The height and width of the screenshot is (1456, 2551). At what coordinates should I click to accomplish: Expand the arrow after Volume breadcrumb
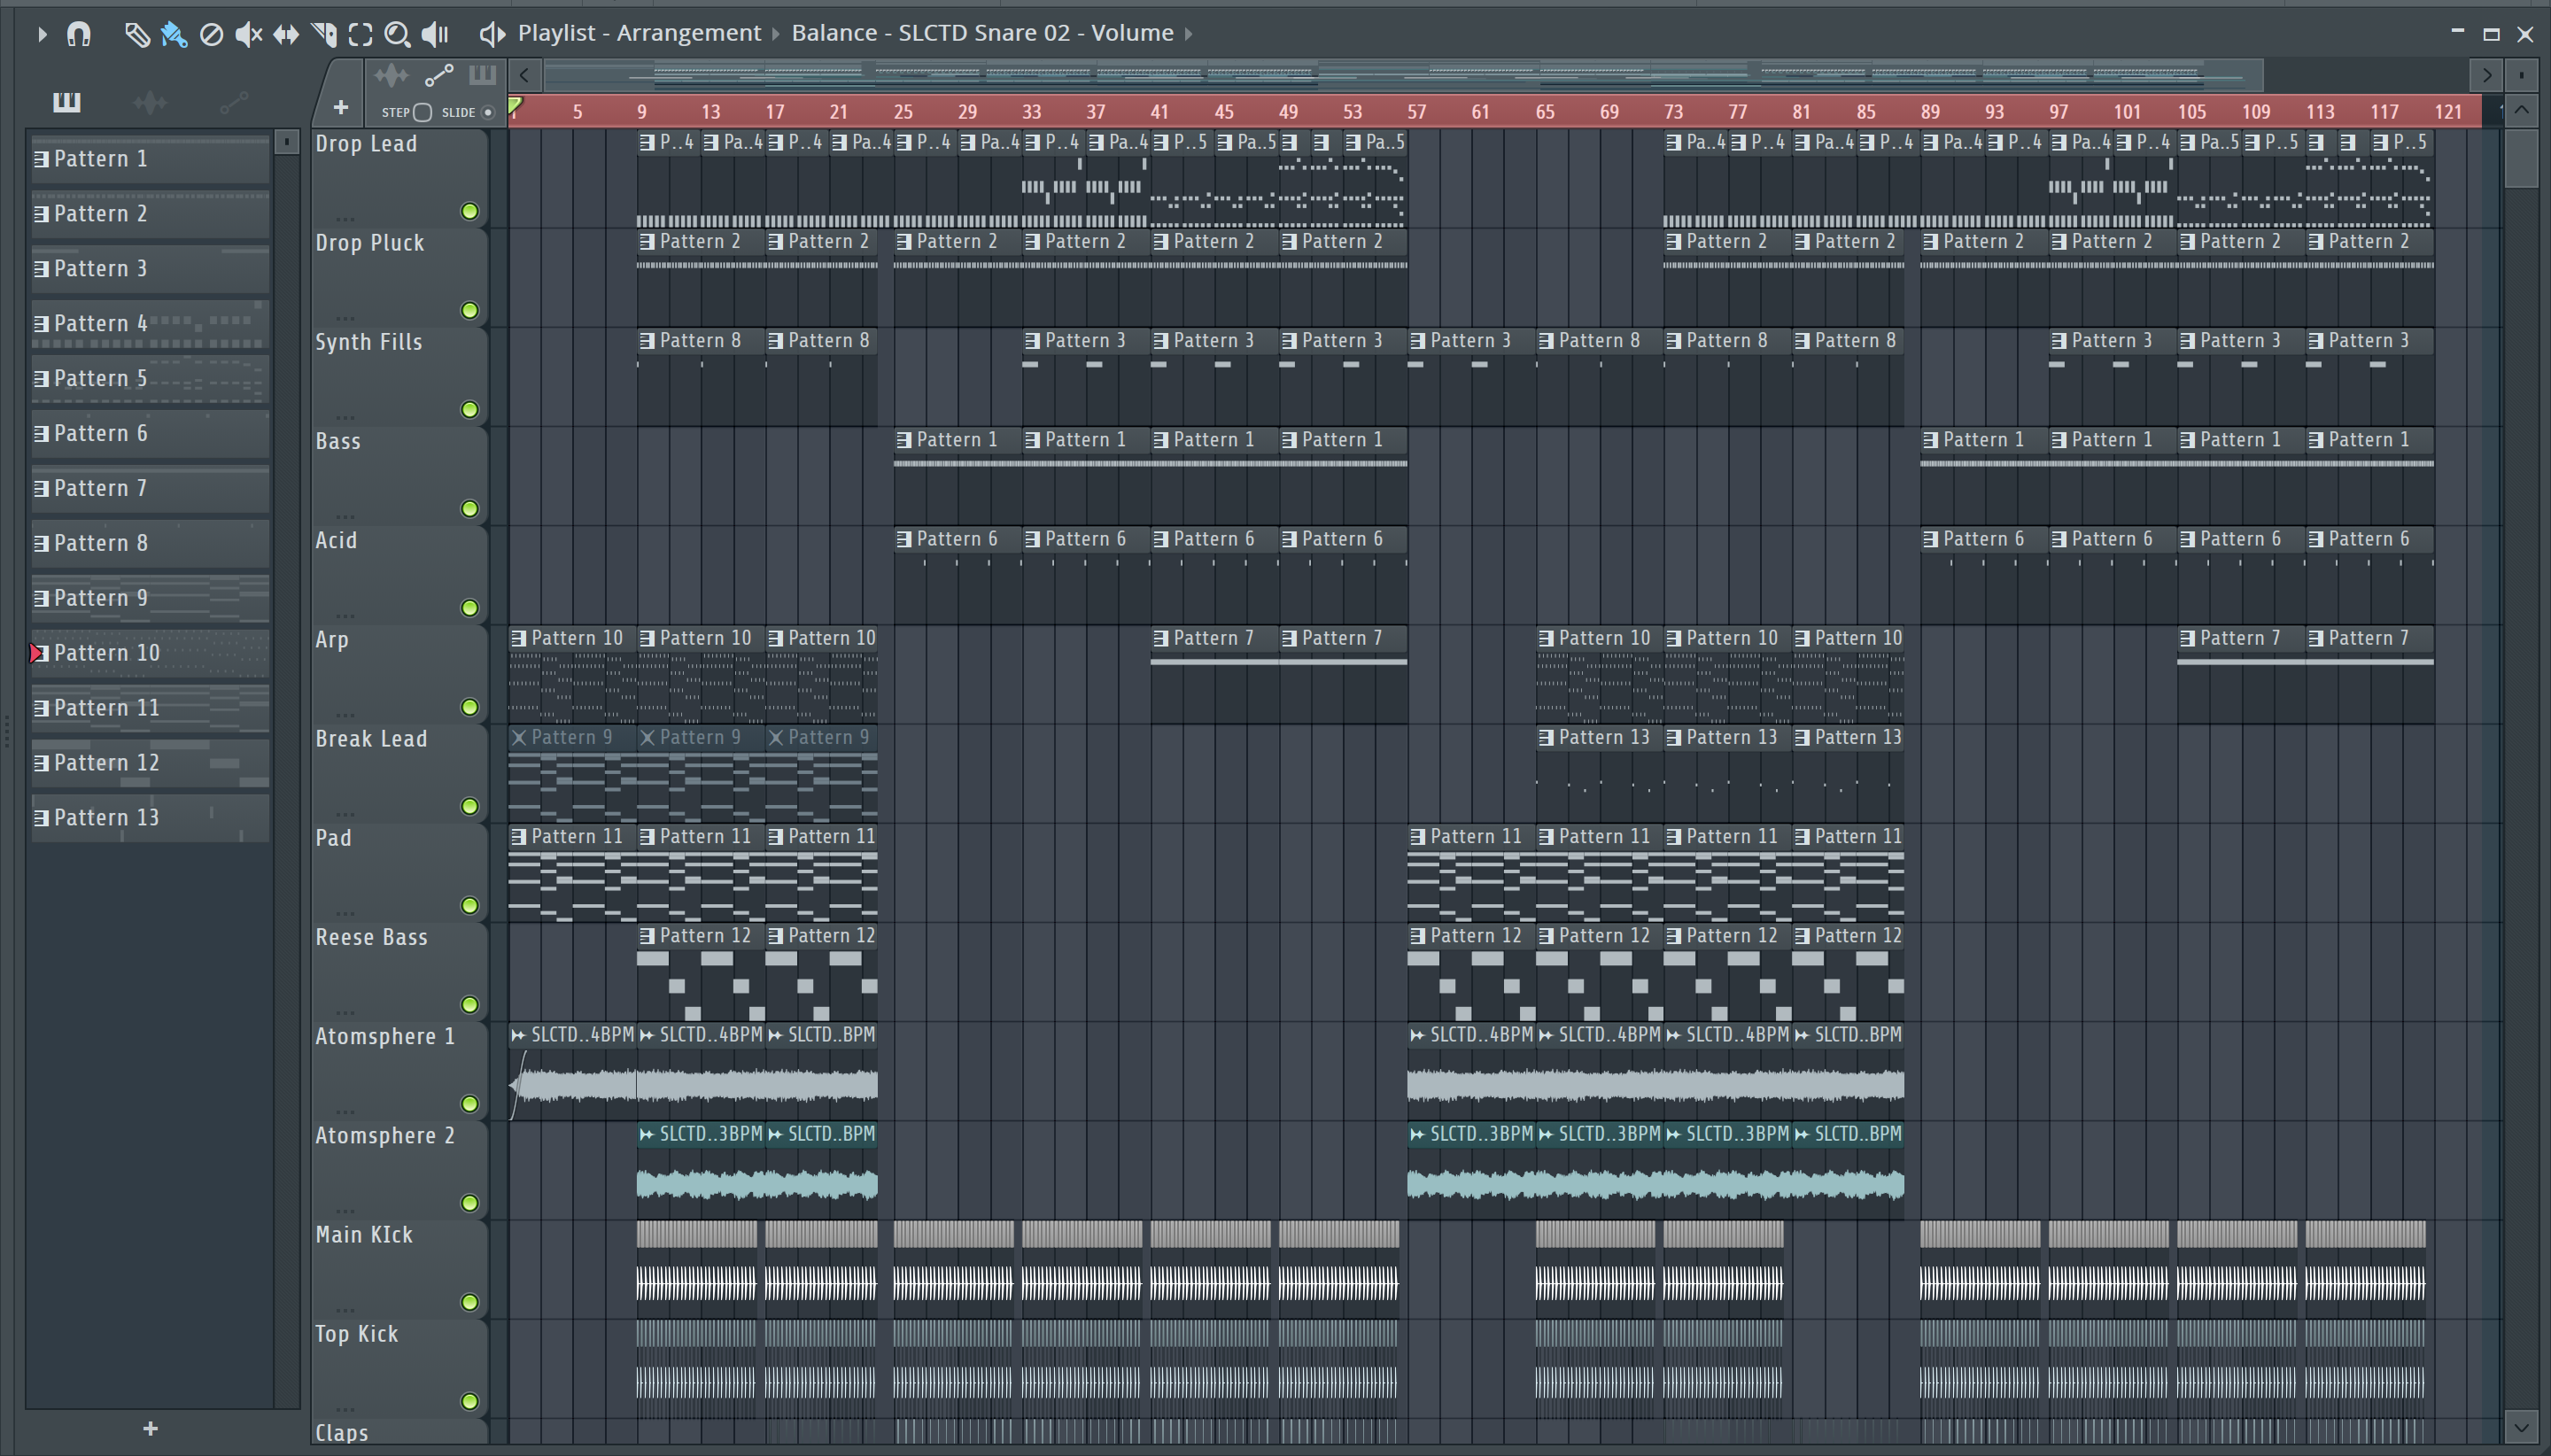click(x=1189, y=34)
